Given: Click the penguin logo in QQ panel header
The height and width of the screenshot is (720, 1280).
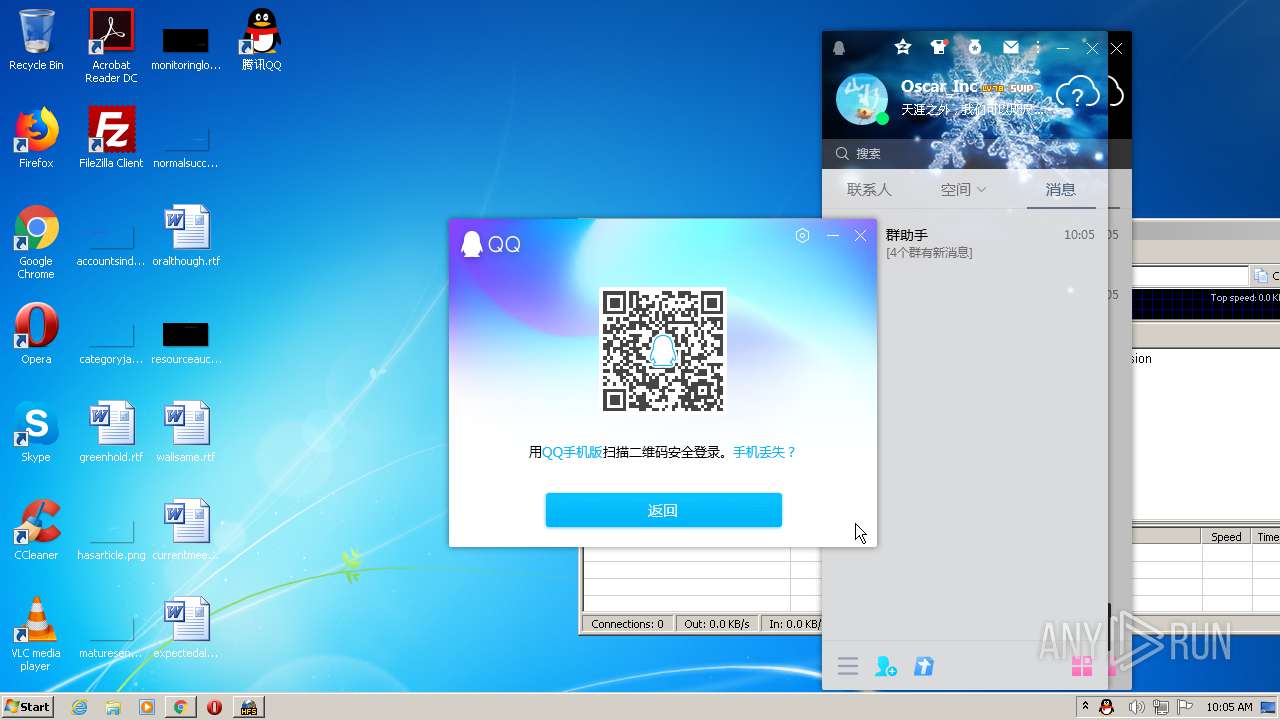Looking at the screenshot, I should [839, 48].
